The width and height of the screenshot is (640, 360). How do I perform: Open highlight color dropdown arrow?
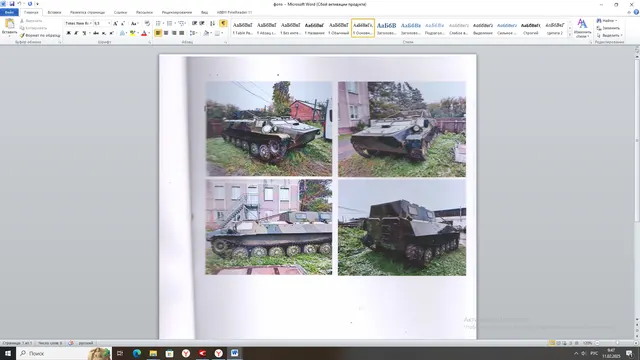coord(138,33)
